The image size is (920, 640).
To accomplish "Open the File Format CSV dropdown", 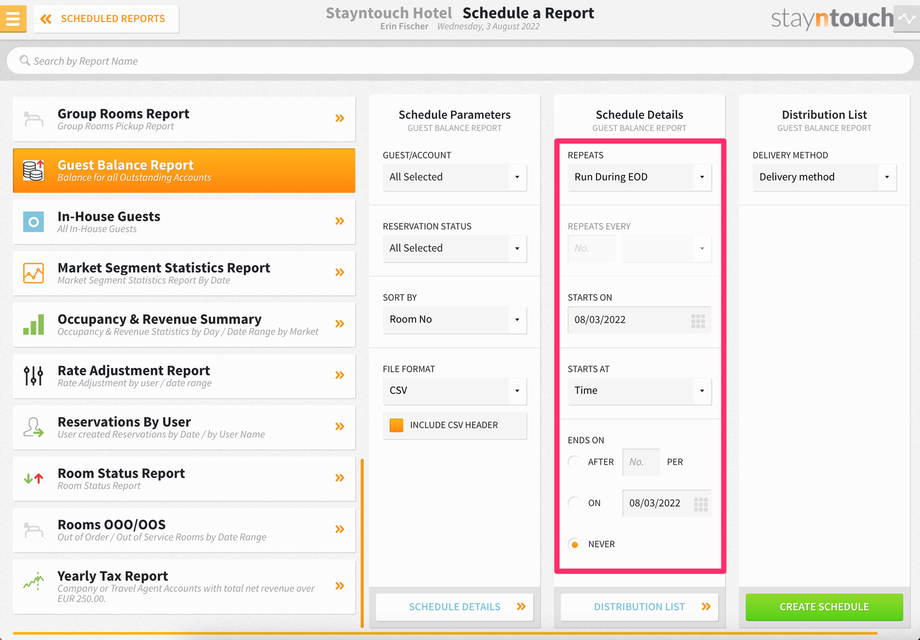I will [455, 391].
